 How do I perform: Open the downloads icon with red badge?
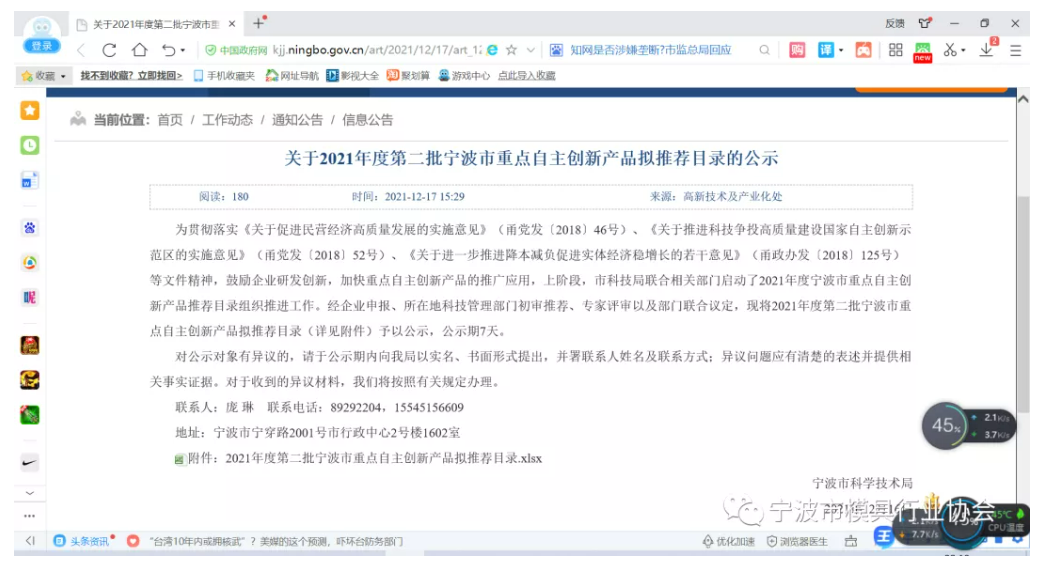(x=986, y=50)
